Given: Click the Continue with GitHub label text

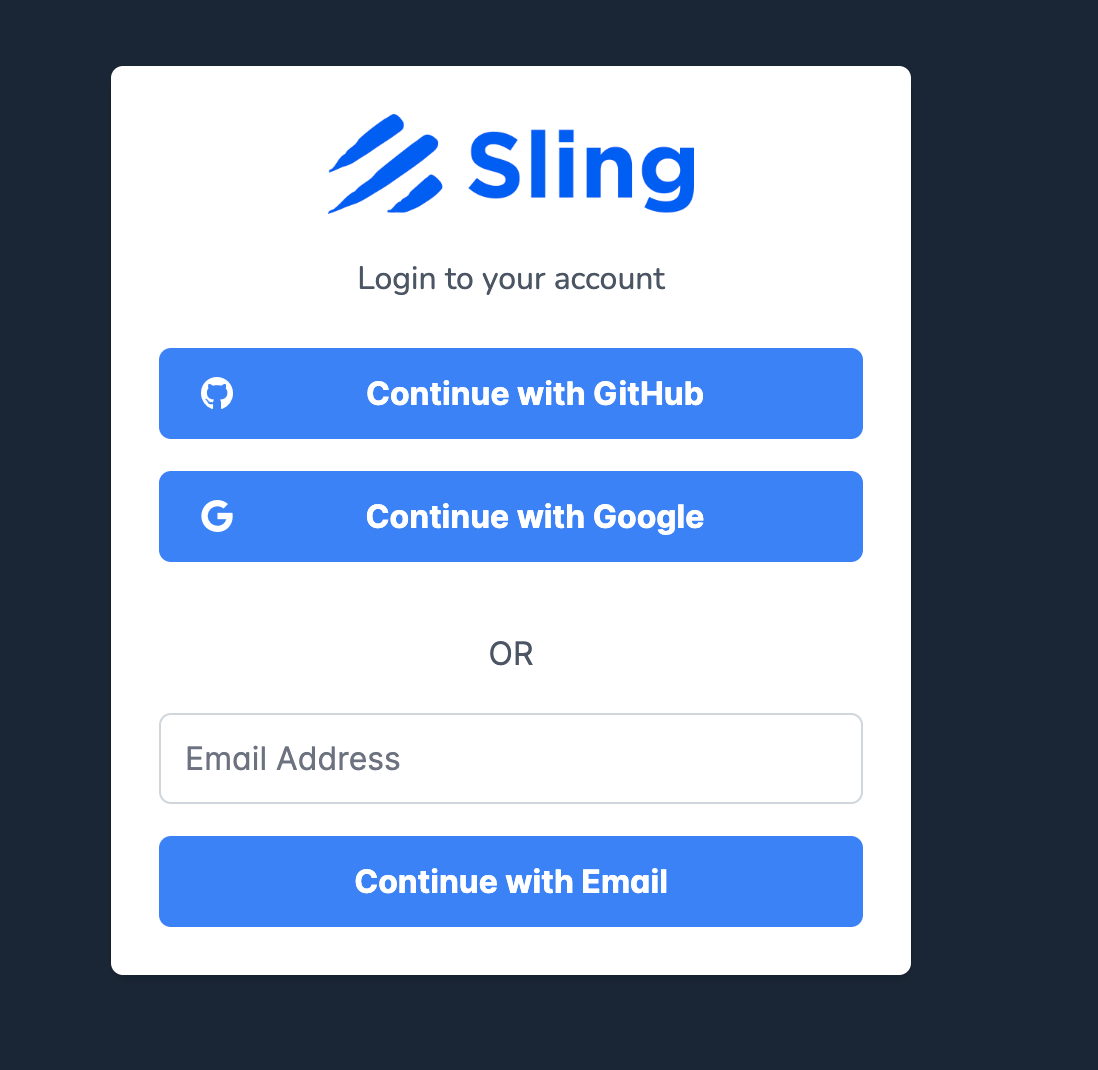Looking at the screenshot, I should coord(534,393).
